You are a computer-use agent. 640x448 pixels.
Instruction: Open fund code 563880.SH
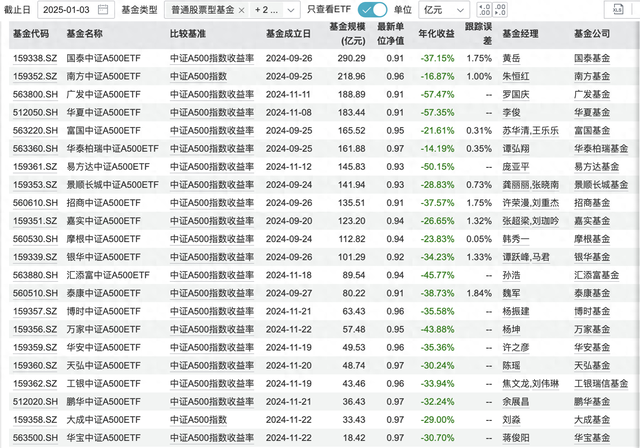35,275
